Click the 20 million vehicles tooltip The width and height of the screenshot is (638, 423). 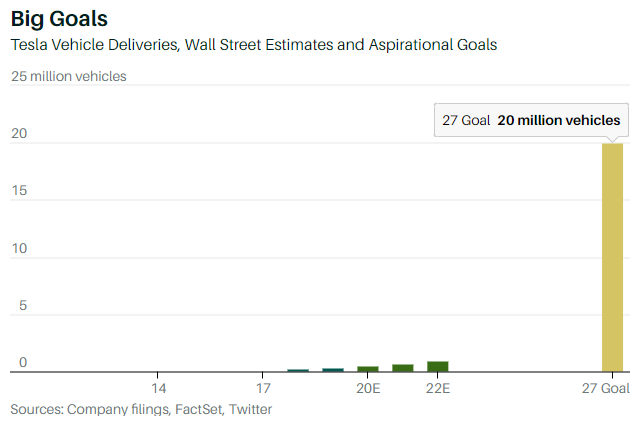[531, 120]
